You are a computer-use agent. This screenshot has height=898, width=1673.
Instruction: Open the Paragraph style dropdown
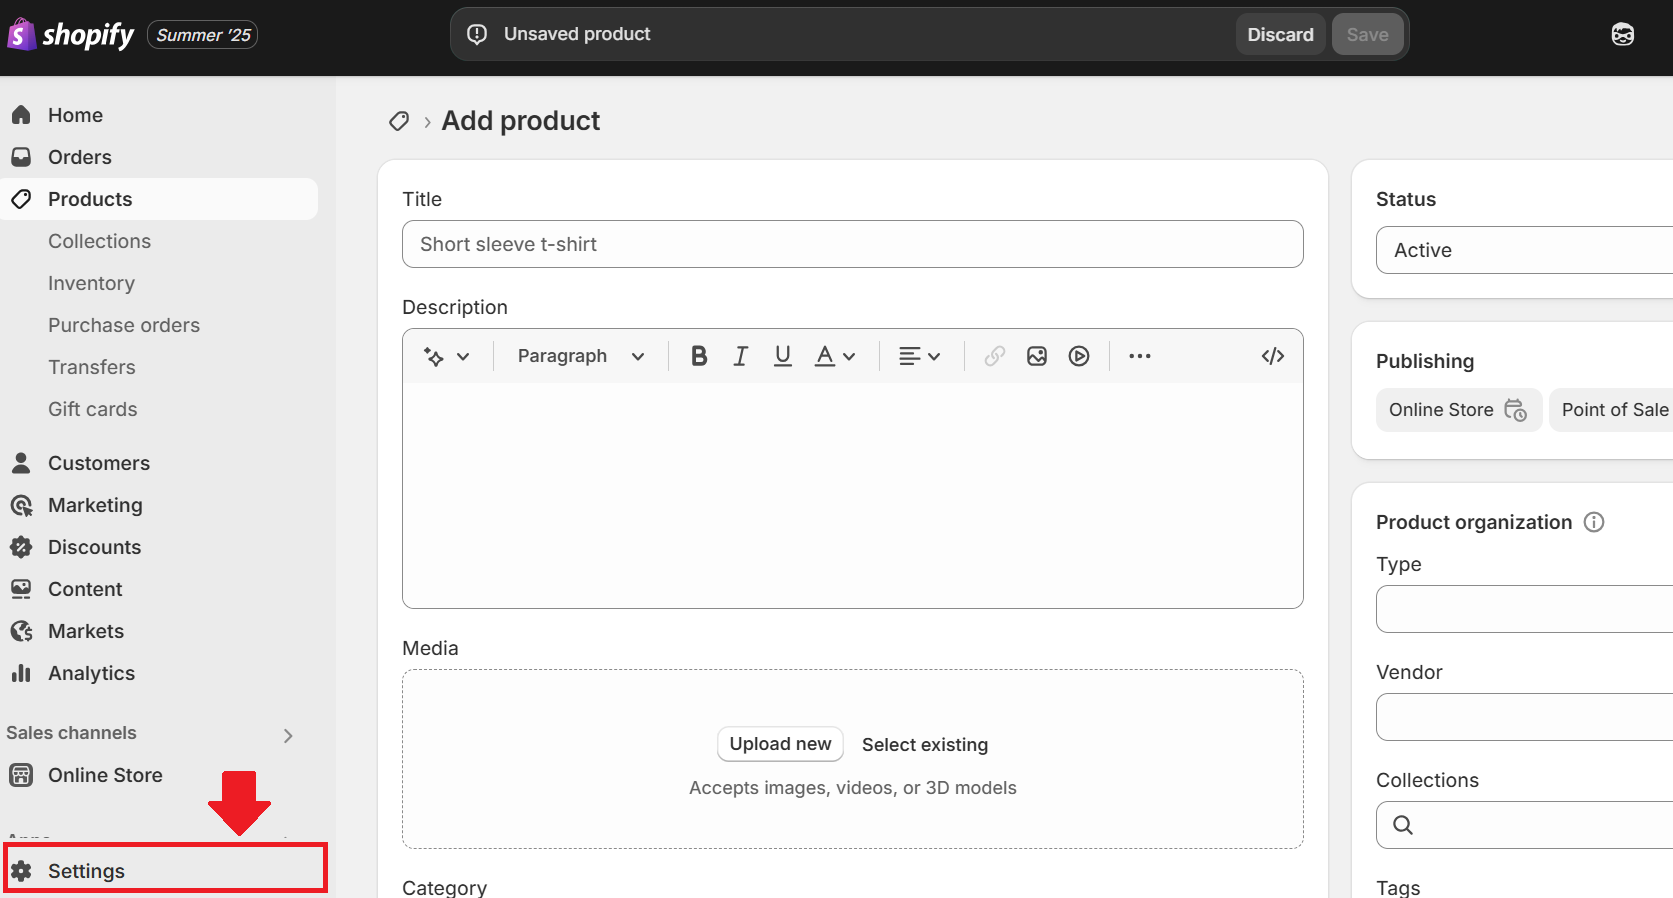pos(580,356)
